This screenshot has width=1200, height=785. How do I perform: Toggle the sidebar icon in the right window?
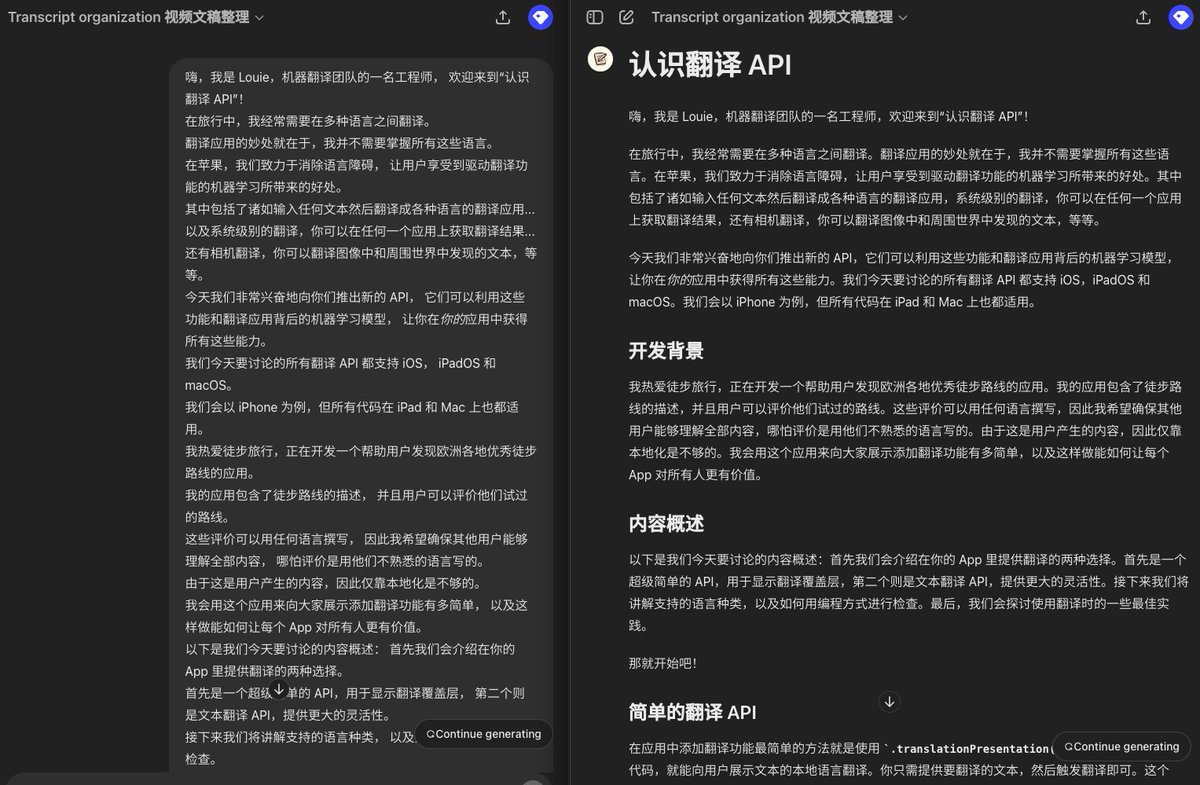pos(595,17)
